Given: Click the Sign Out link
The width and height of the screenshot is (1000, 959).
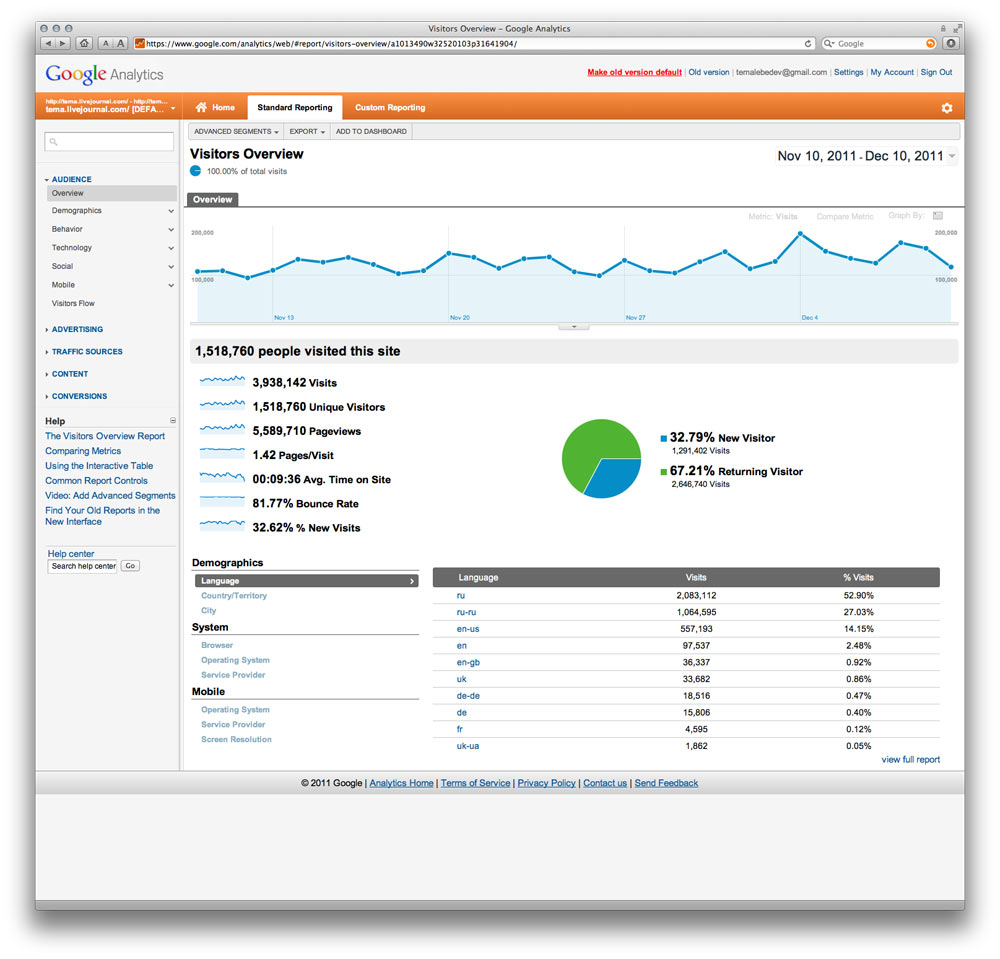Looking at the screenshot, I should (x=936, y=72).
